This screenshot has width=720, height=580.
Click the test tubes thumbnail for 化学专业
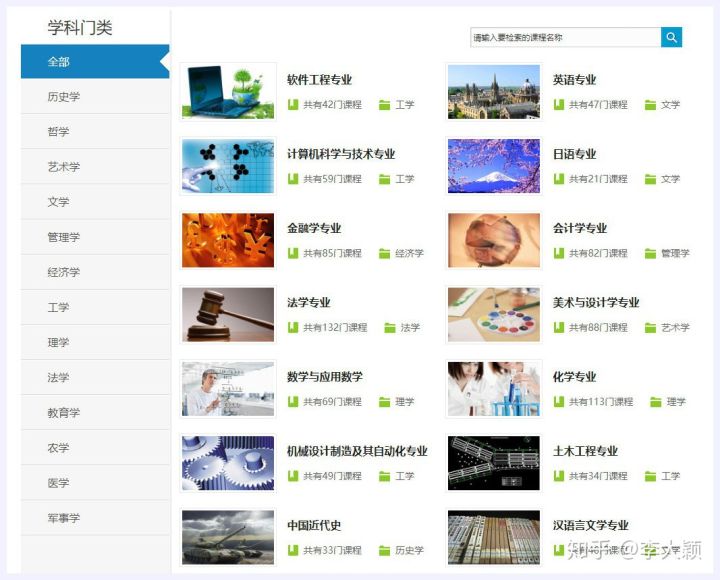[x=494, y=389]
